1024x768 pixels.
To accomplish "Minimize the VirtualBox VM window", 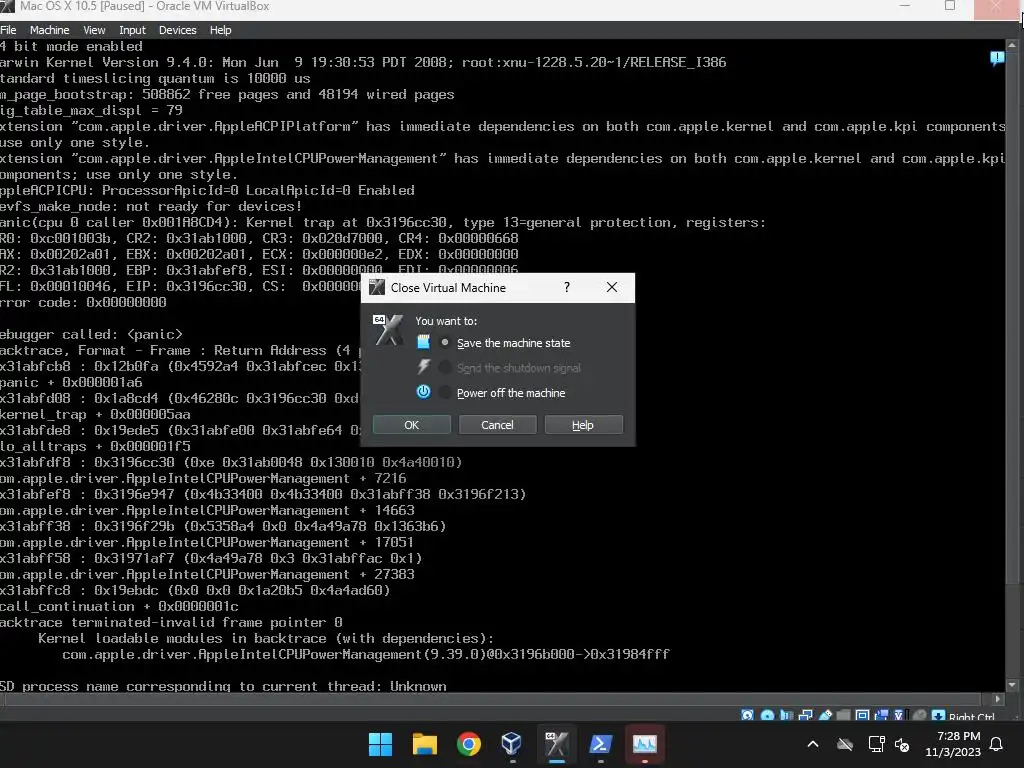I will [904, 6].
